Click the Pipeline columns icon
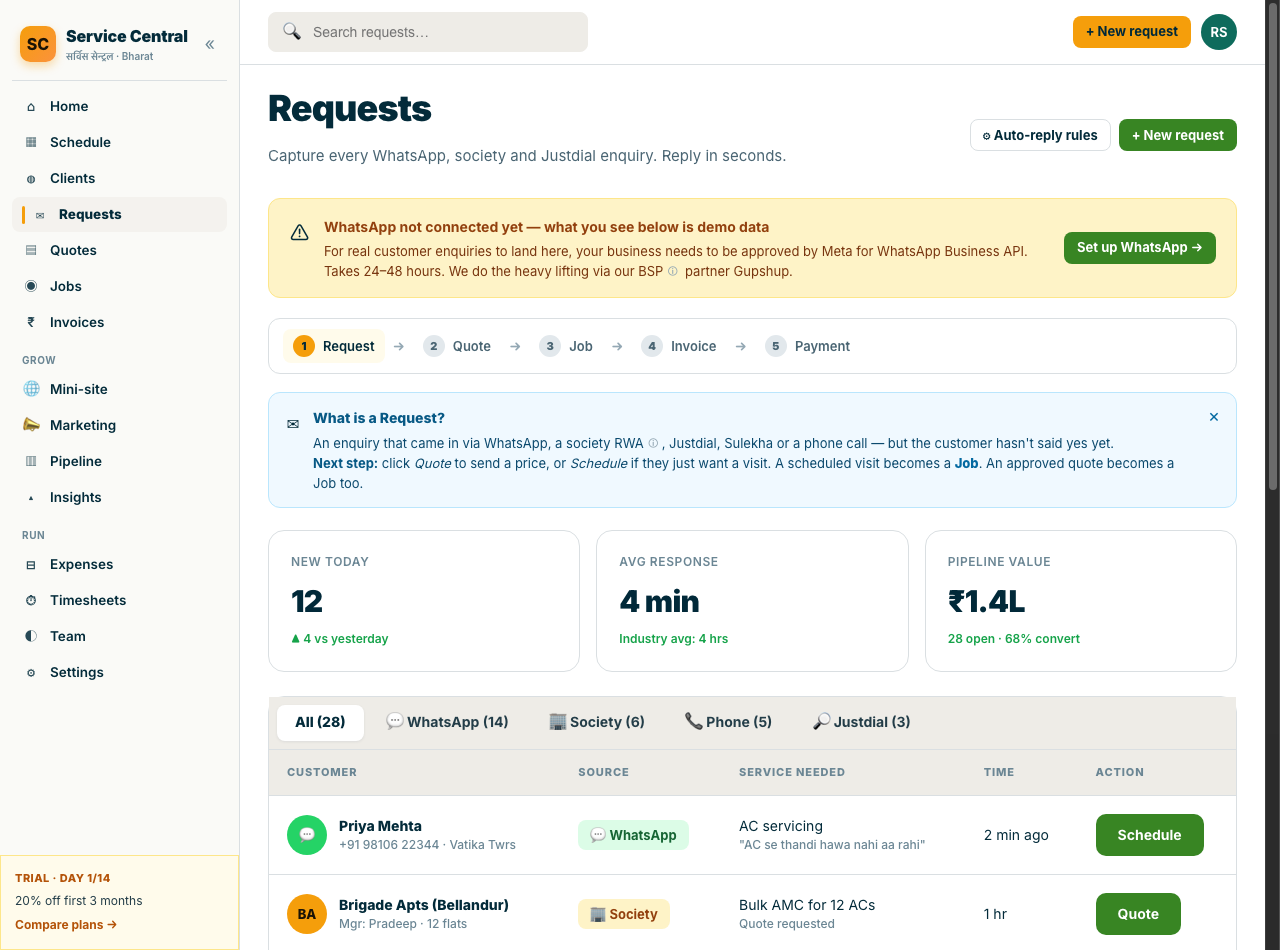This screenshot has height=950, width=1280. (x=31, y=461)
